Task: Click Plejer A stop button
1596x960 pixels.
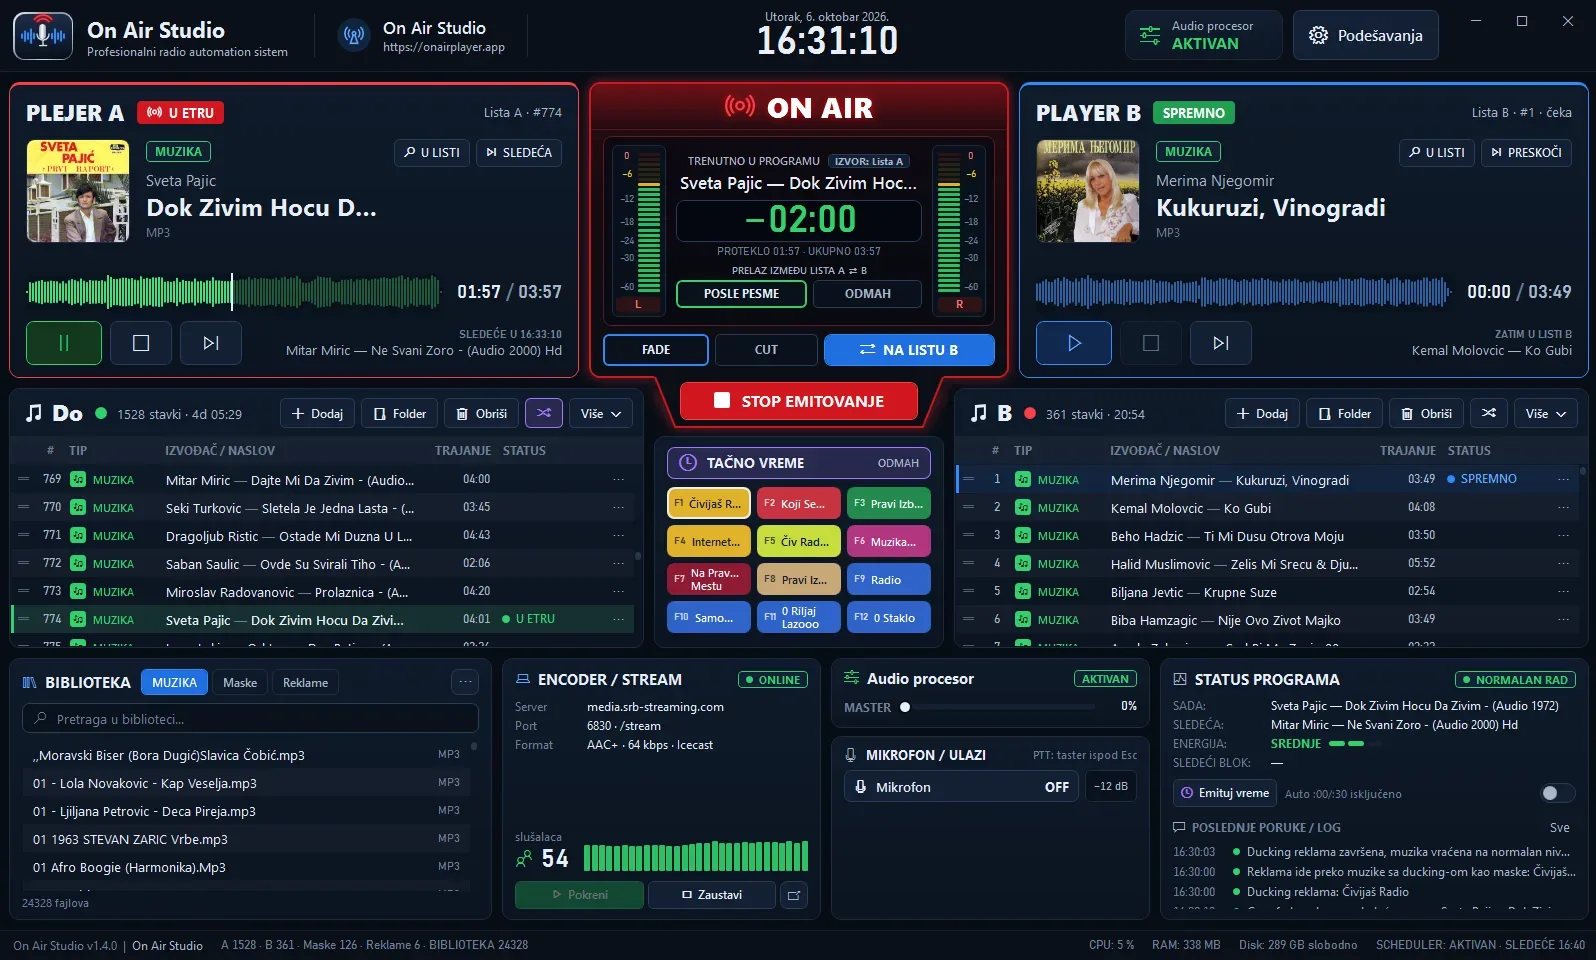Action: tap(141, 343)
